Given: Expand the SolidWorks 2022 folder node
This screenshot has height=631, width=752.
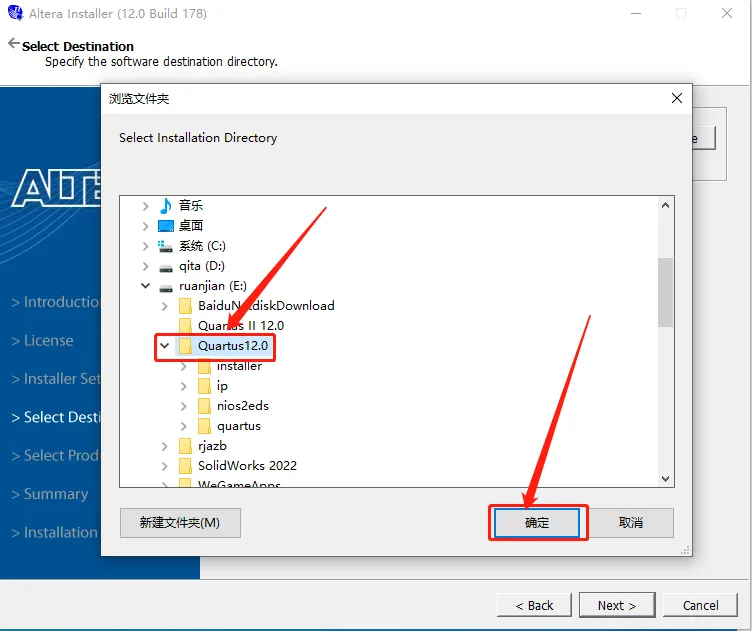Looking at the screenshot, I should (164, 466).
